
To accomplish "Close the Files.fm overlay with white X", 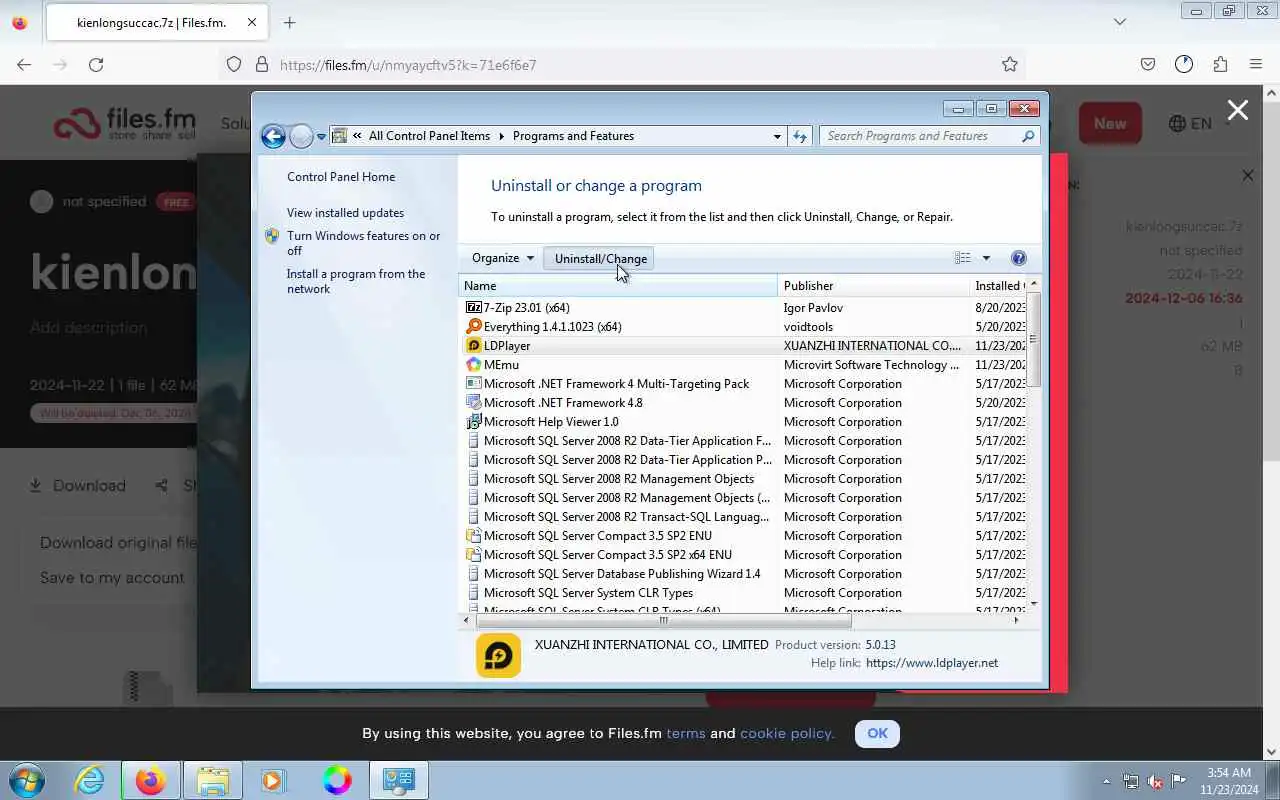I will pyautogui.click(x=1238, y=110).
